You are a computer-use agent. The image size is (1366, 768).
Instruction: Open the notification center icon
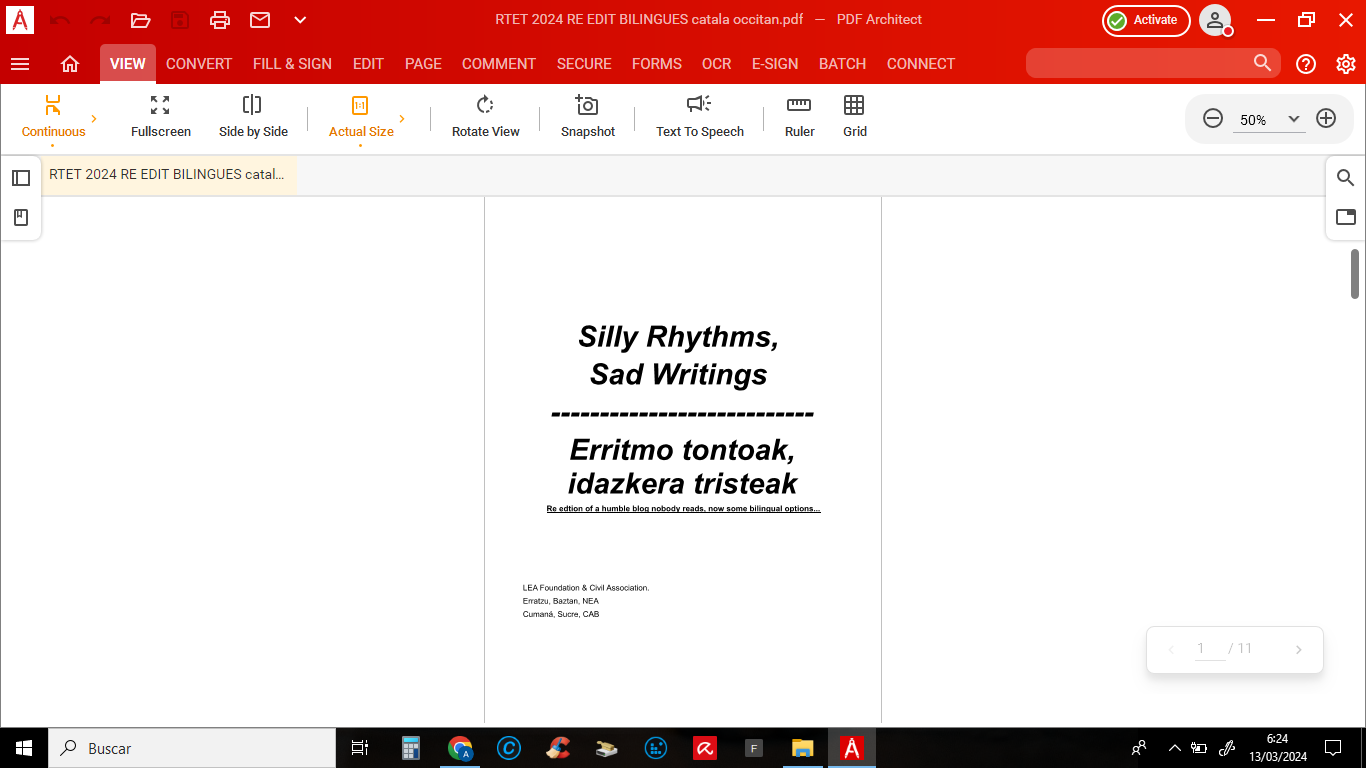coord(1333,748)
